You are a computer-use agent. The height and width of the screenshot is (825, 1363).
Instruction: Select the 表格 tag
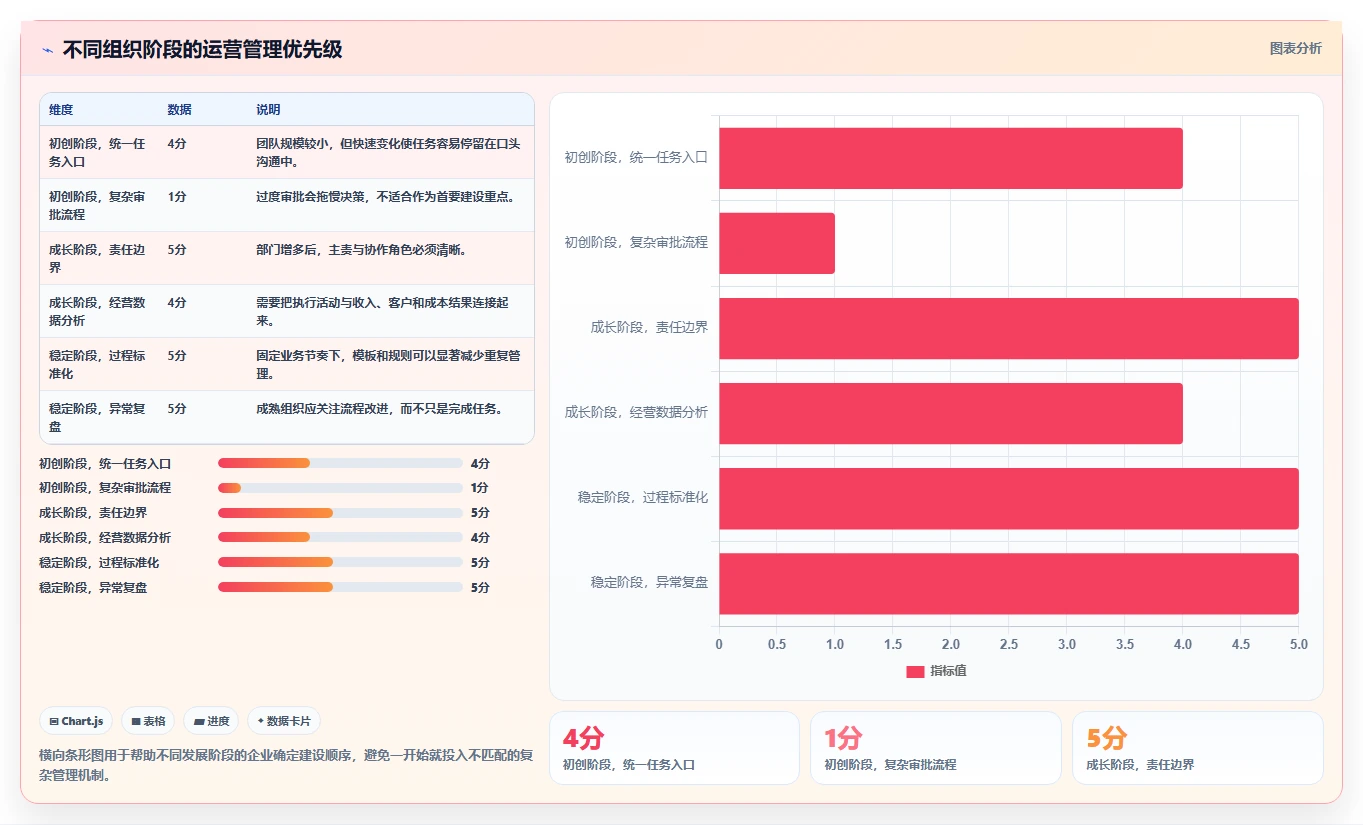pos(148,721)
